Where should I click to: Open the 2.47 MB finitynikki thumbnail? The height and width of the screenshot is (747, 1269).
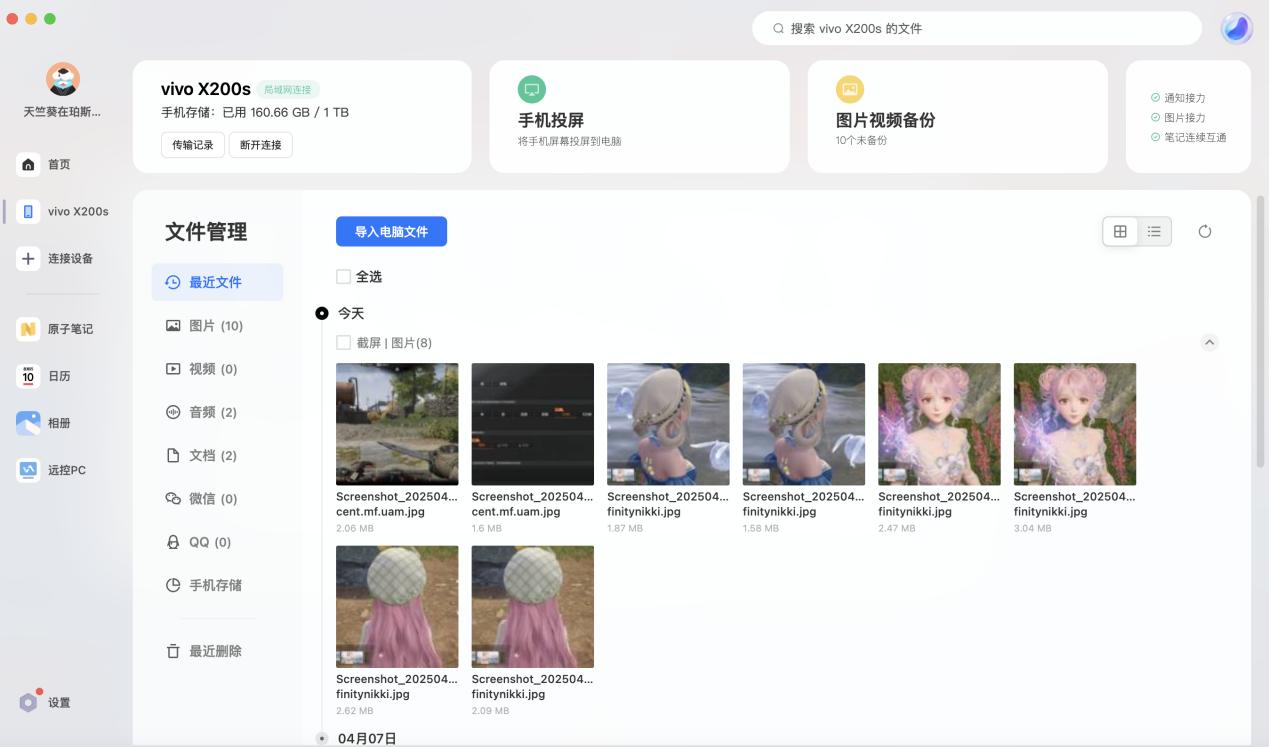939,424
